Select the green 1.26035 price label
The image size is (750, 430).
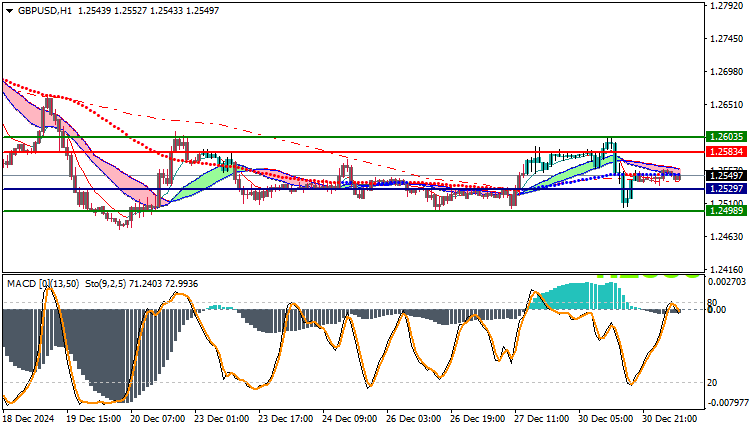click(726, 137)
